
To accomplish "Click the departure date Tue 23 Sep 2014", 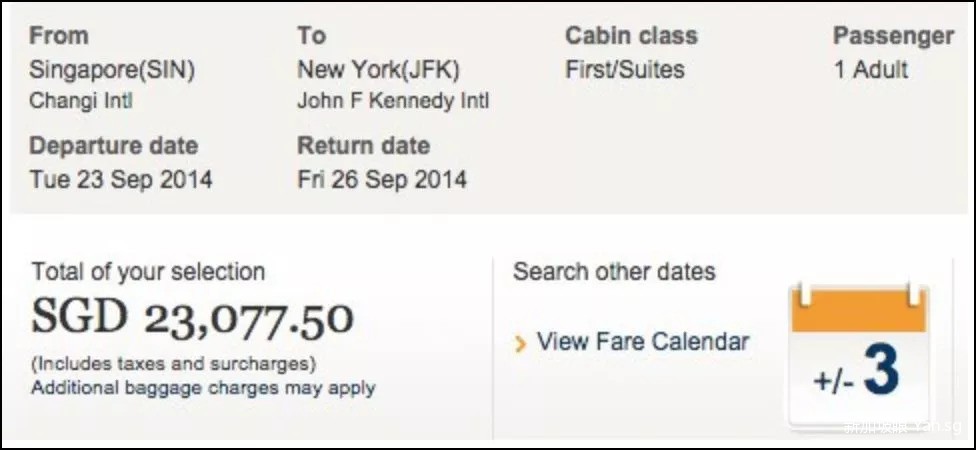I will tap(121, 180).
